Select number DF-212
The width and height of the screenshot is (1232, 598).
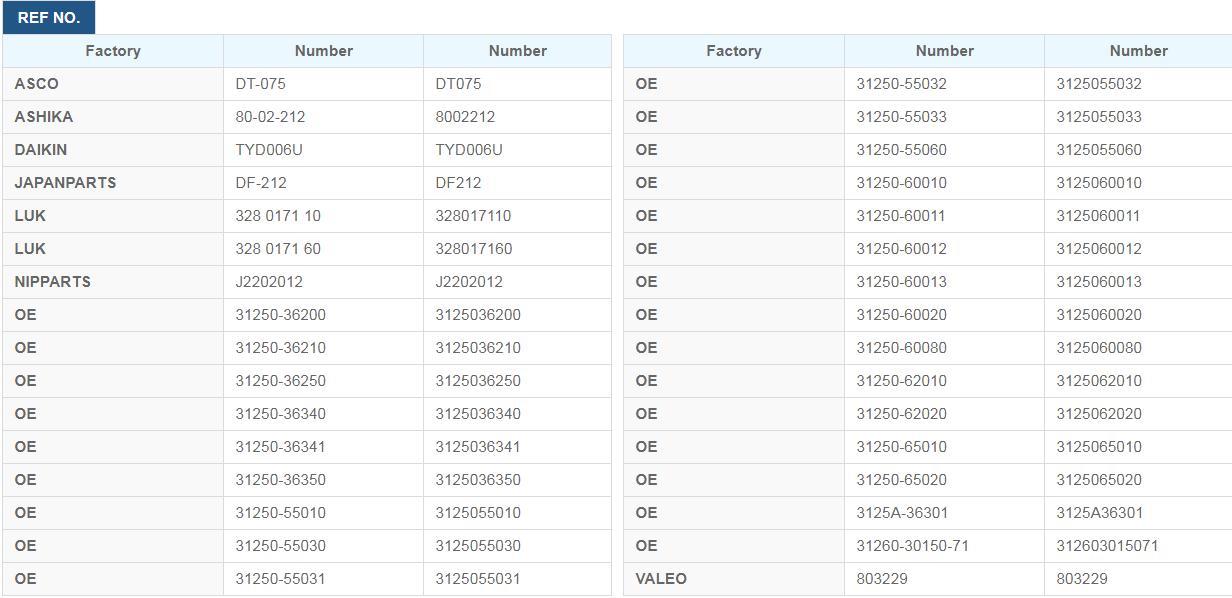[x=261, y=183]
